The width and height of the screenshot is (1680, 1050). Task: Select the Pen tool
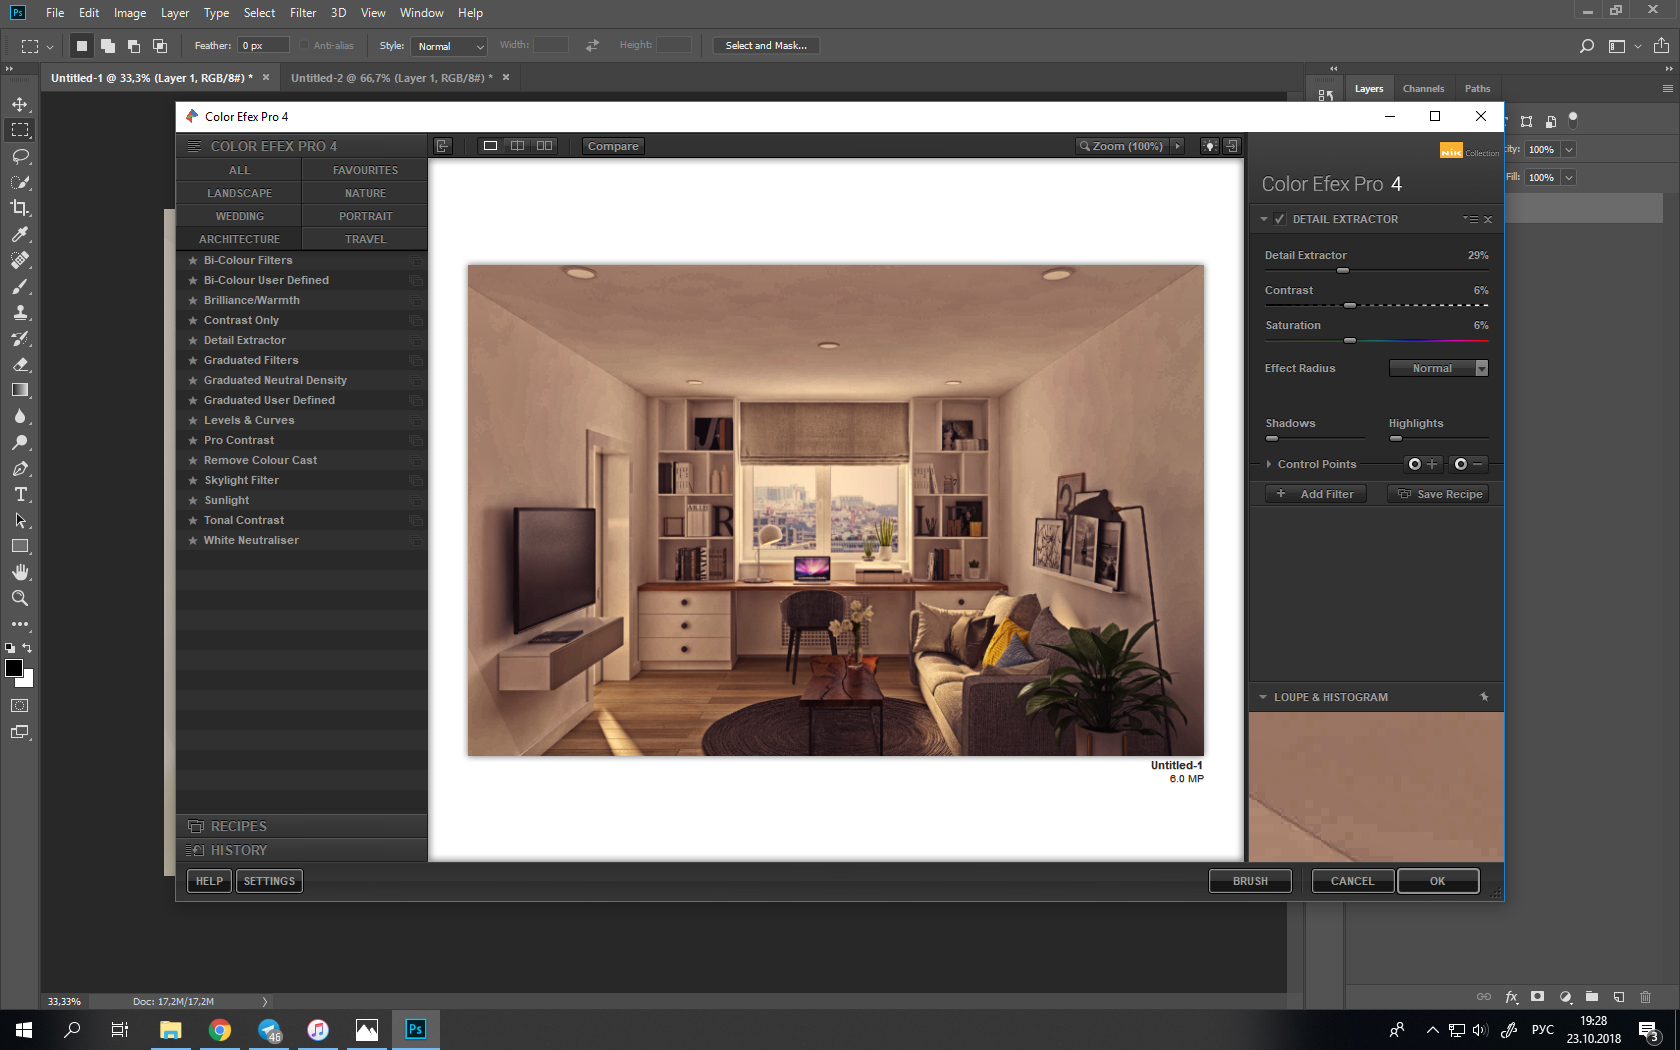click(20, 468)
